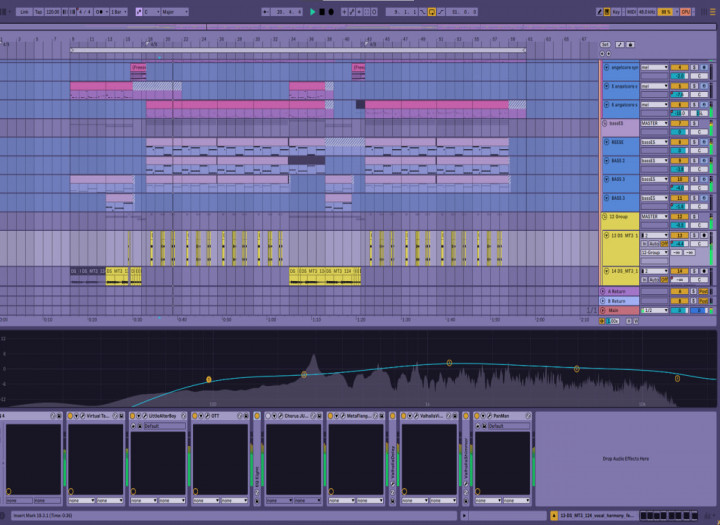This screenshot has height=525, width=720.
Task: Click the Set button above track list
Action: click(606, 44)
